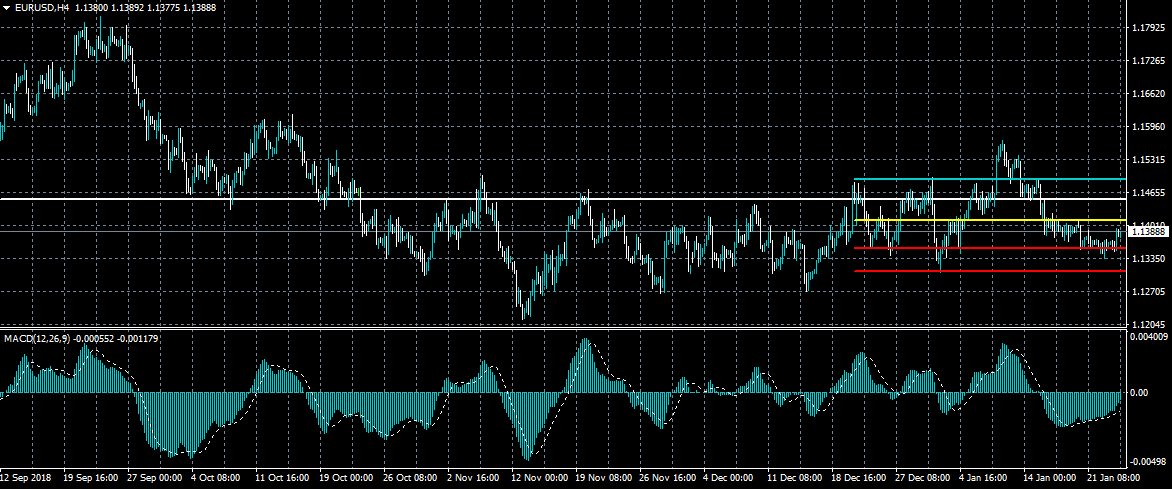Click the triangle arrow beside EURUSD,H4
Screen dimensions: 1172x489
pyautogui.click(x=7, y=7)
